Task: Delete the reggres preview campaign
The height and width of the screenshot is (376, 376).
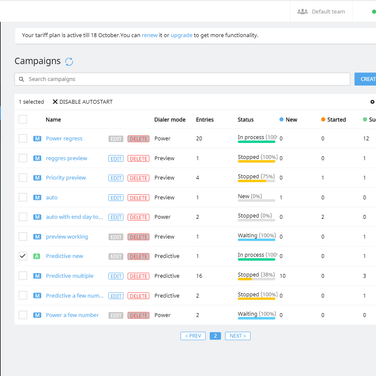Action: pyautogui.click(x=138, y=159)
